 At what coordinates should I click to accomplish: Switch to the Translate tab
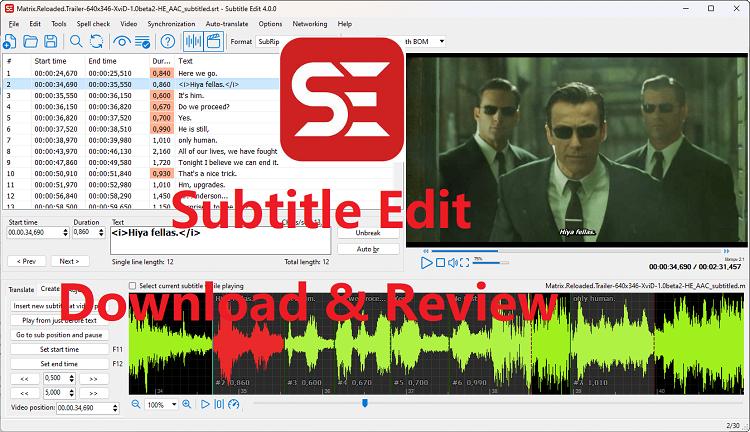[21, 289]
